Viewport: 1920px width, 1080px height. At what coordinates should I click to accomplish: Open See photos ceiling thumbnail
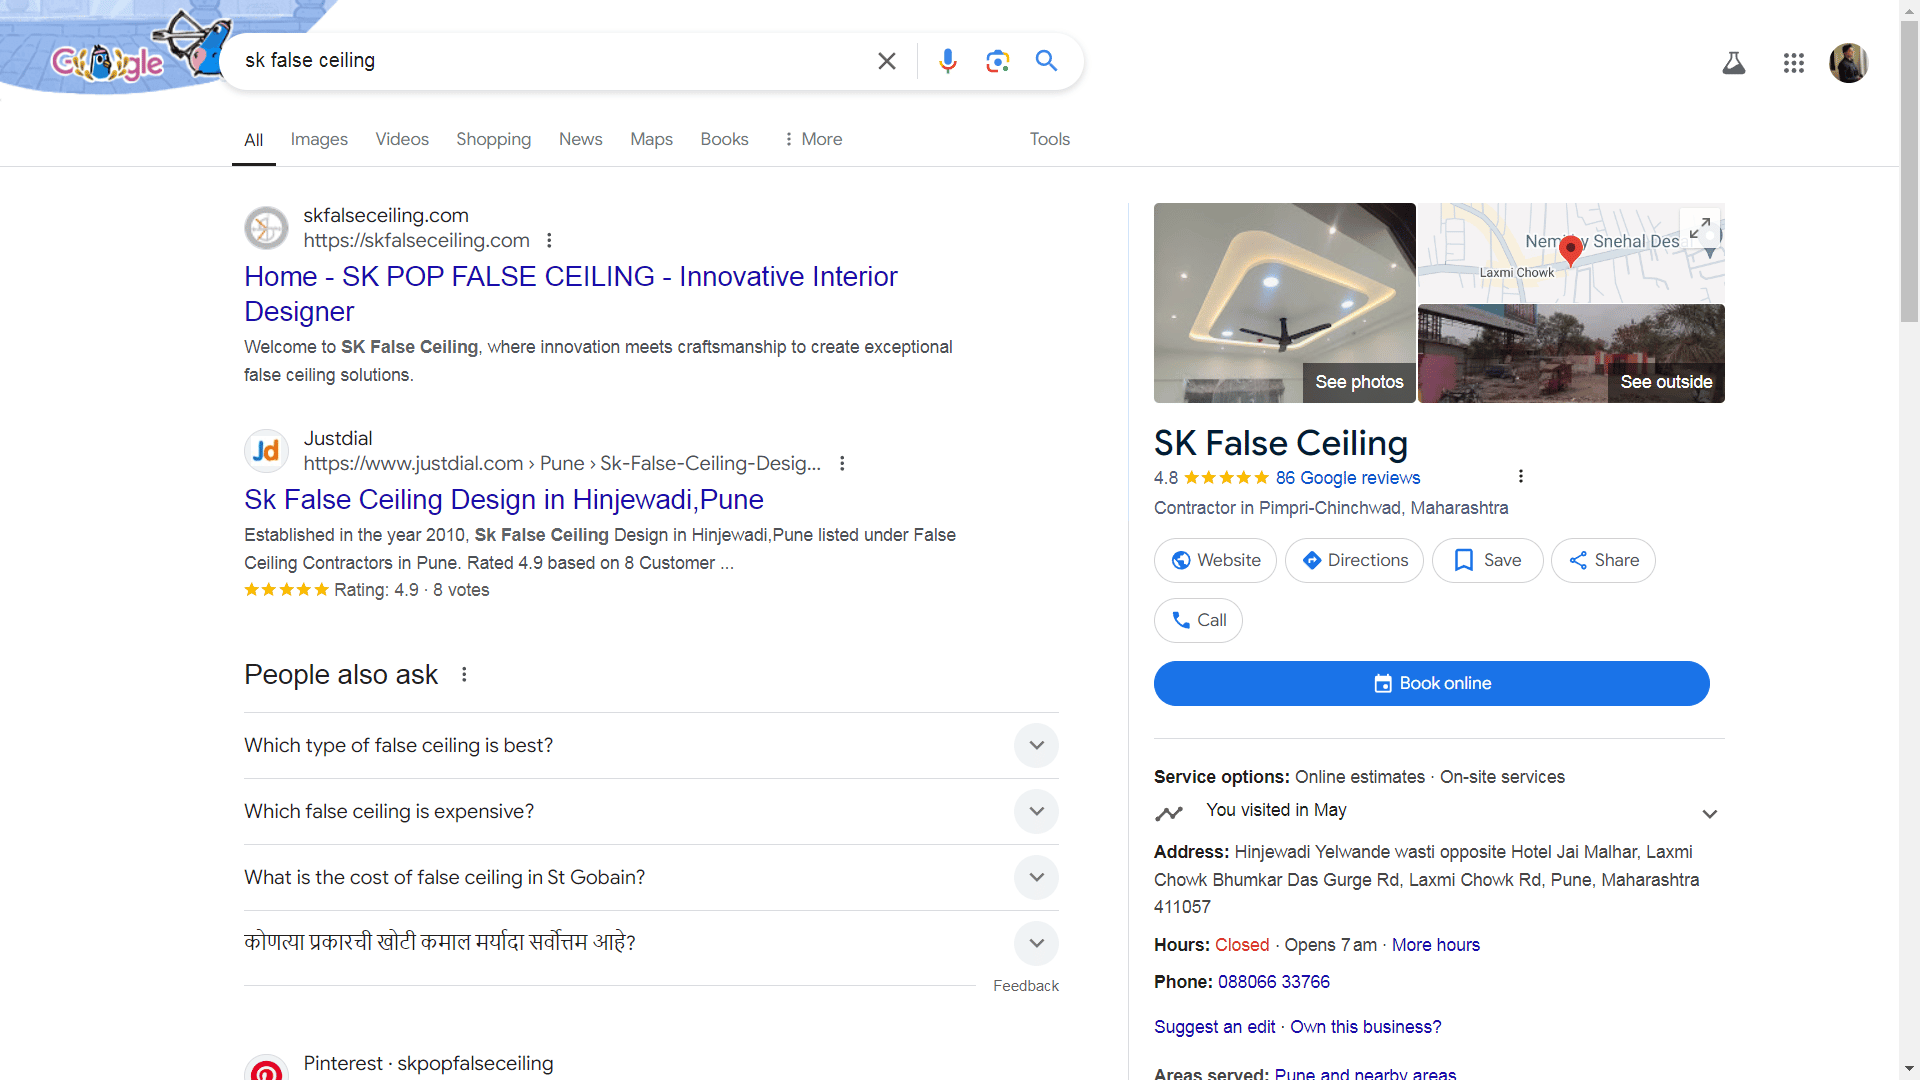(x=1284, y=303)
